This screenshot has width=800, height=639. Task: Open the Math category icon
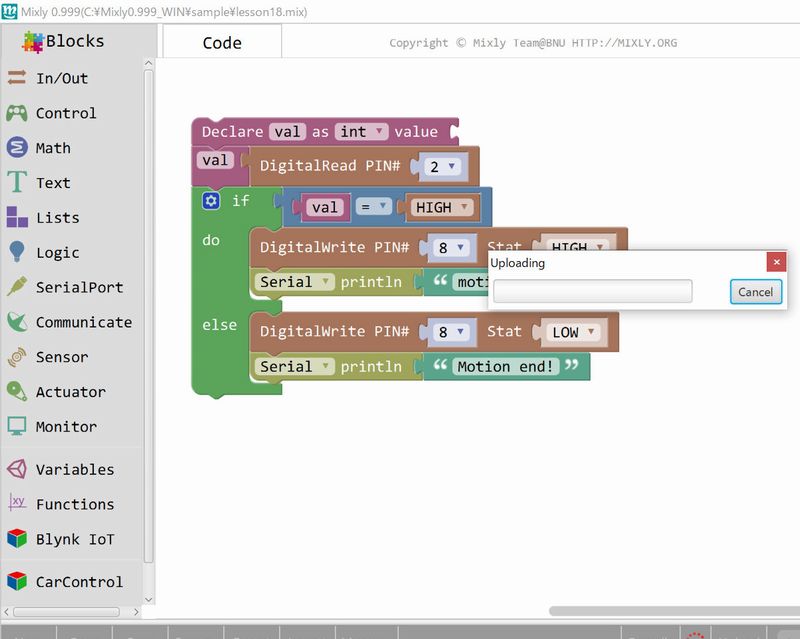pos(17,148)
